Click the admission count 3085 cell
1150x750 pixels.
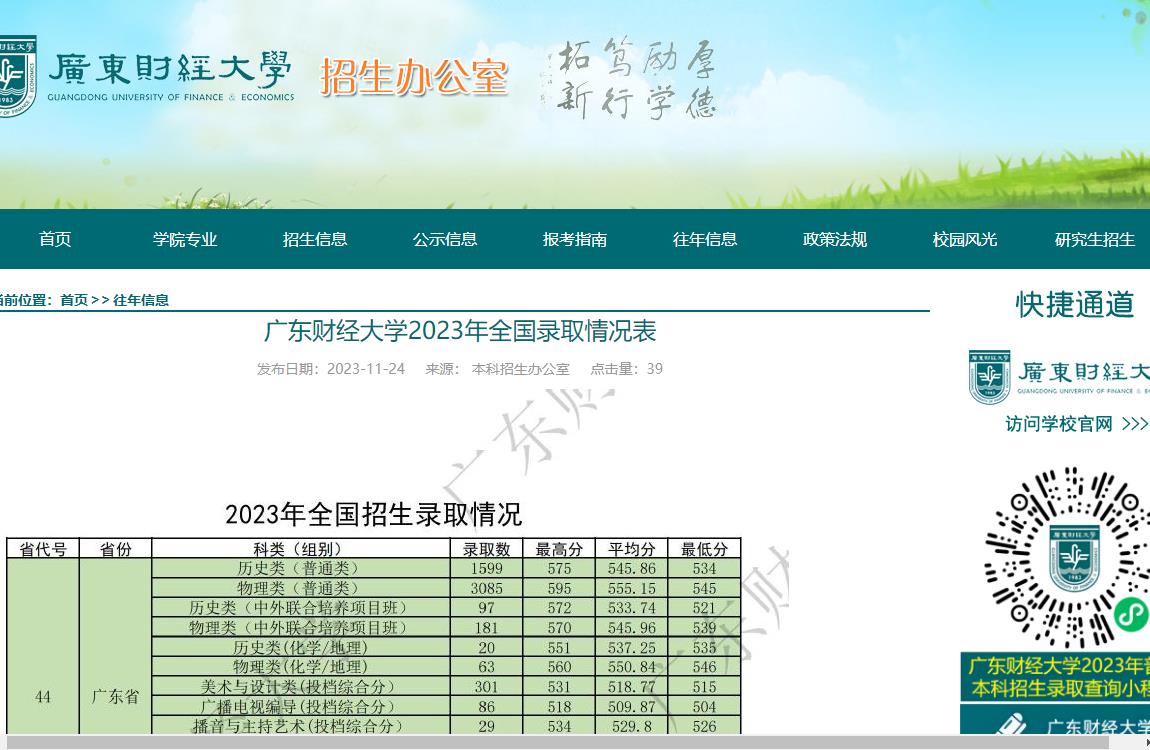tap(486, 588)
